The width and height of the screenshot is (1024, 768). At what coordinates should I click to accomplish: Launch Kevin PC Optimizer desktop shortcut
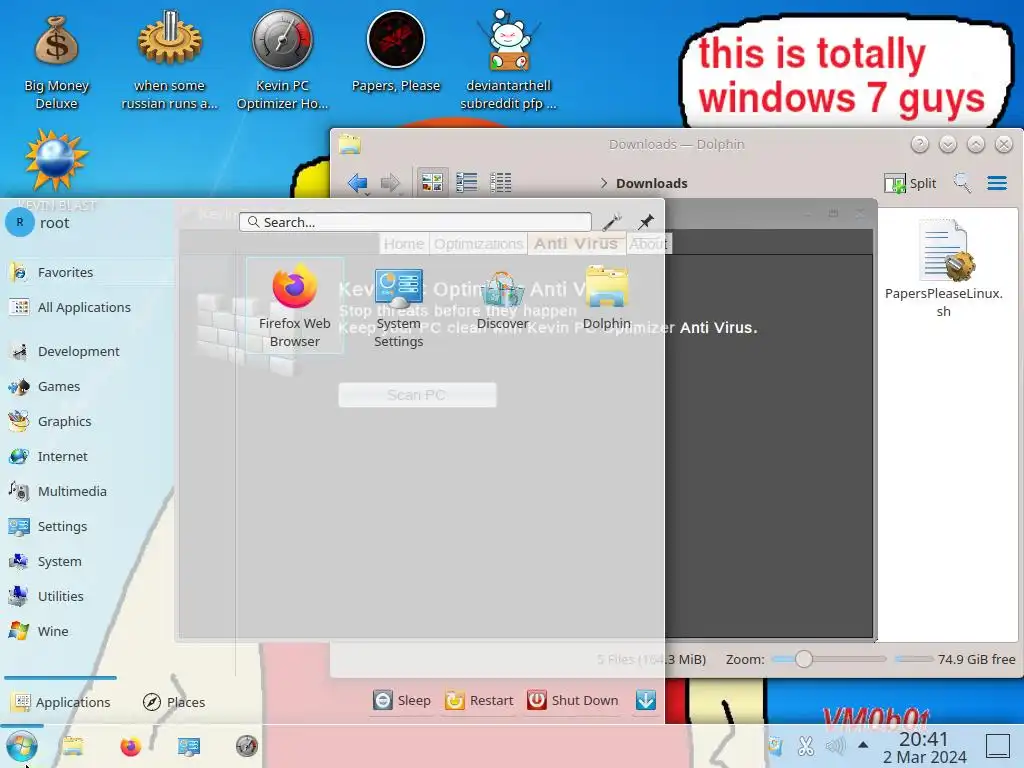[282, 62]
